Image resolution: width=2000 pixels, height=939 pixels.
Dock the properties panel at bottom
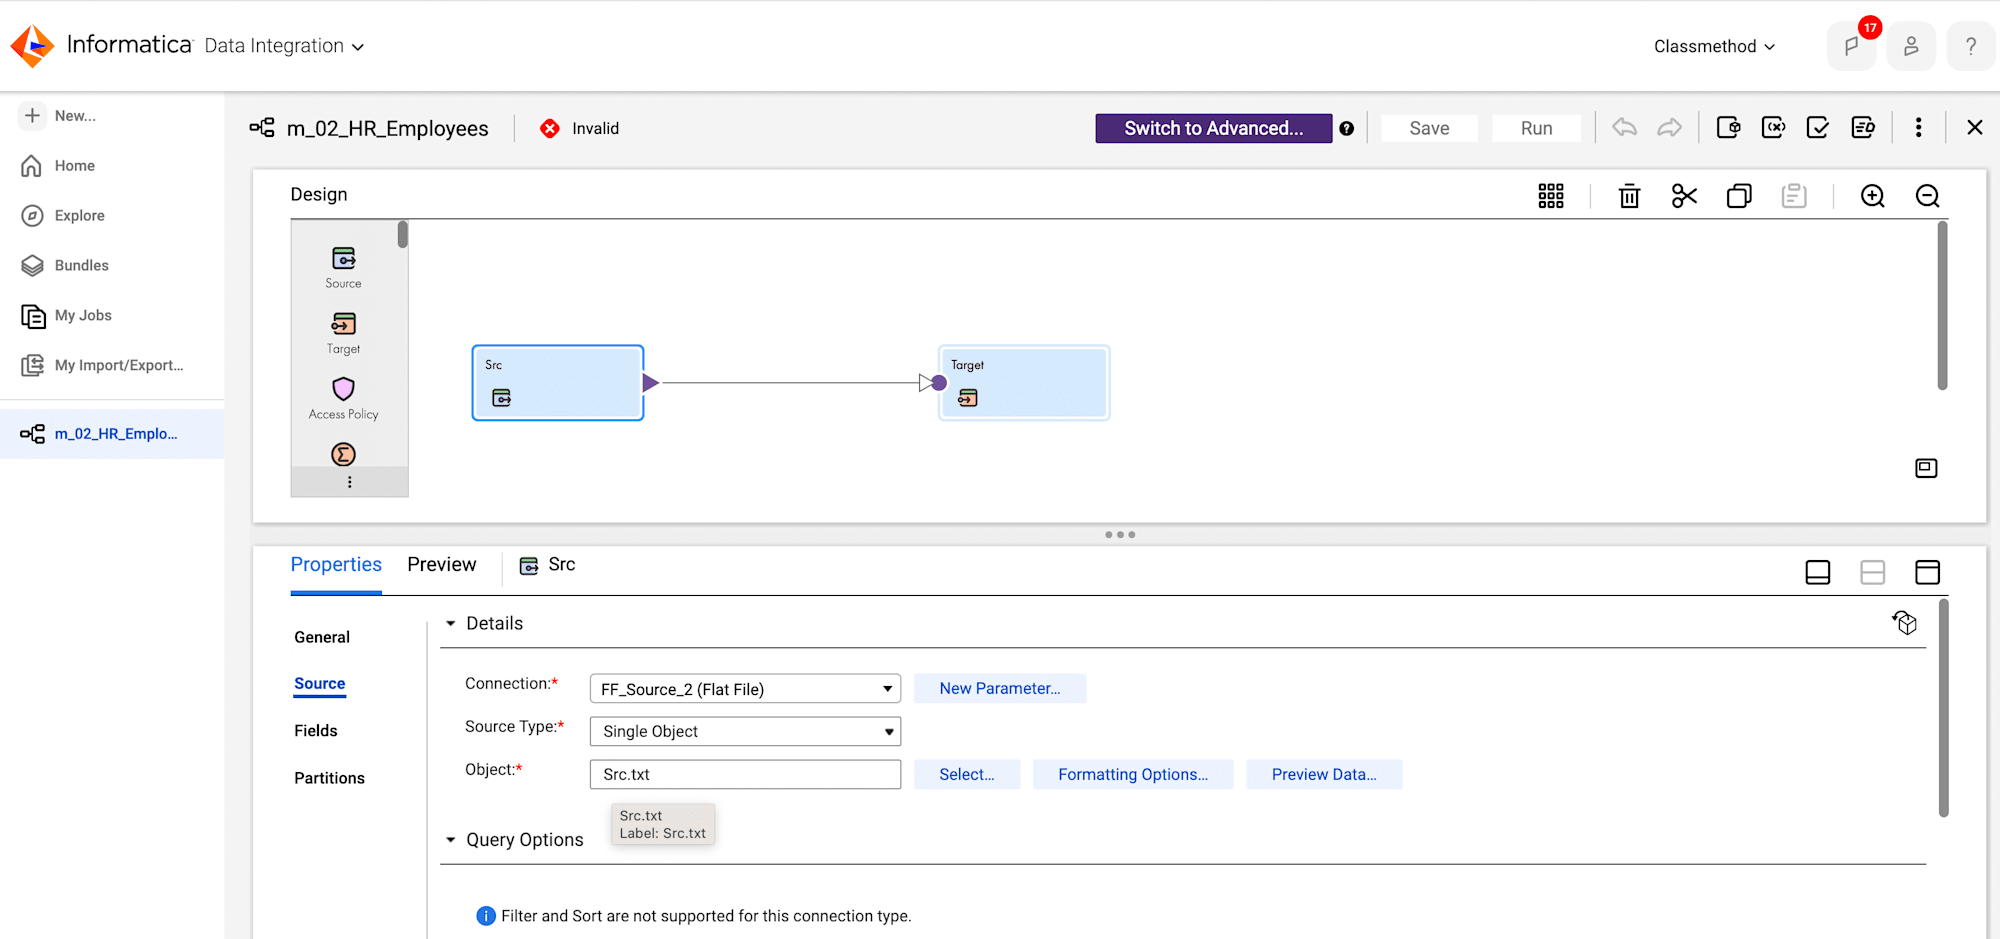click(x=1818, y=572)
